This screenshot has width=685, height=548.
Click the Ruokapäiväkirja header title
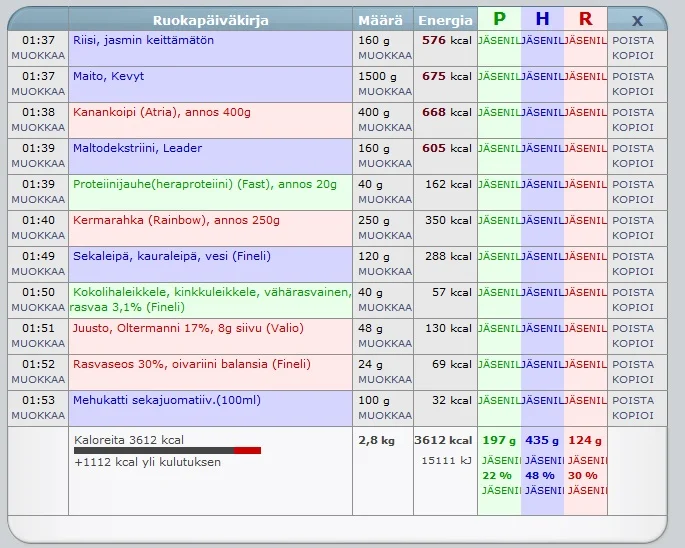210,20
